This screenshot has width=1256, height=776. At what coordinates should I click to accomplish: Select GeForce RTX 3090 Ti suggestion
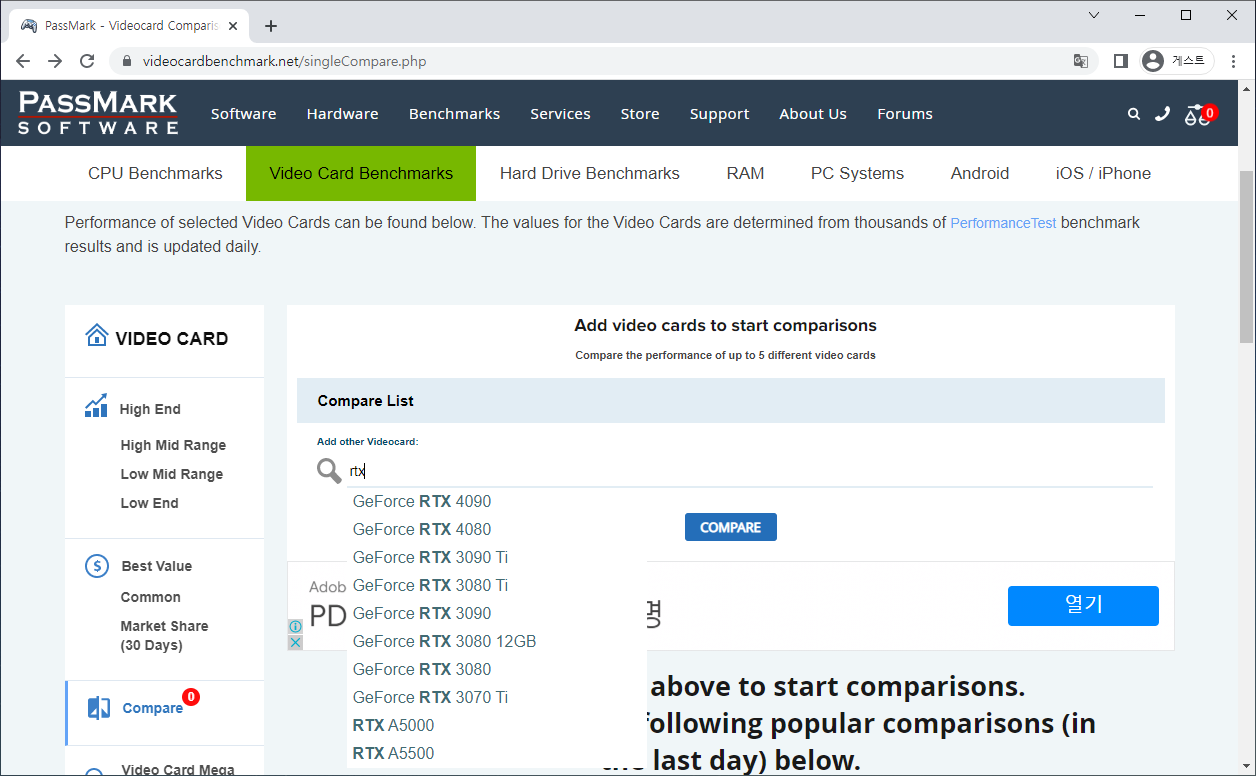[x=497, y=558]
